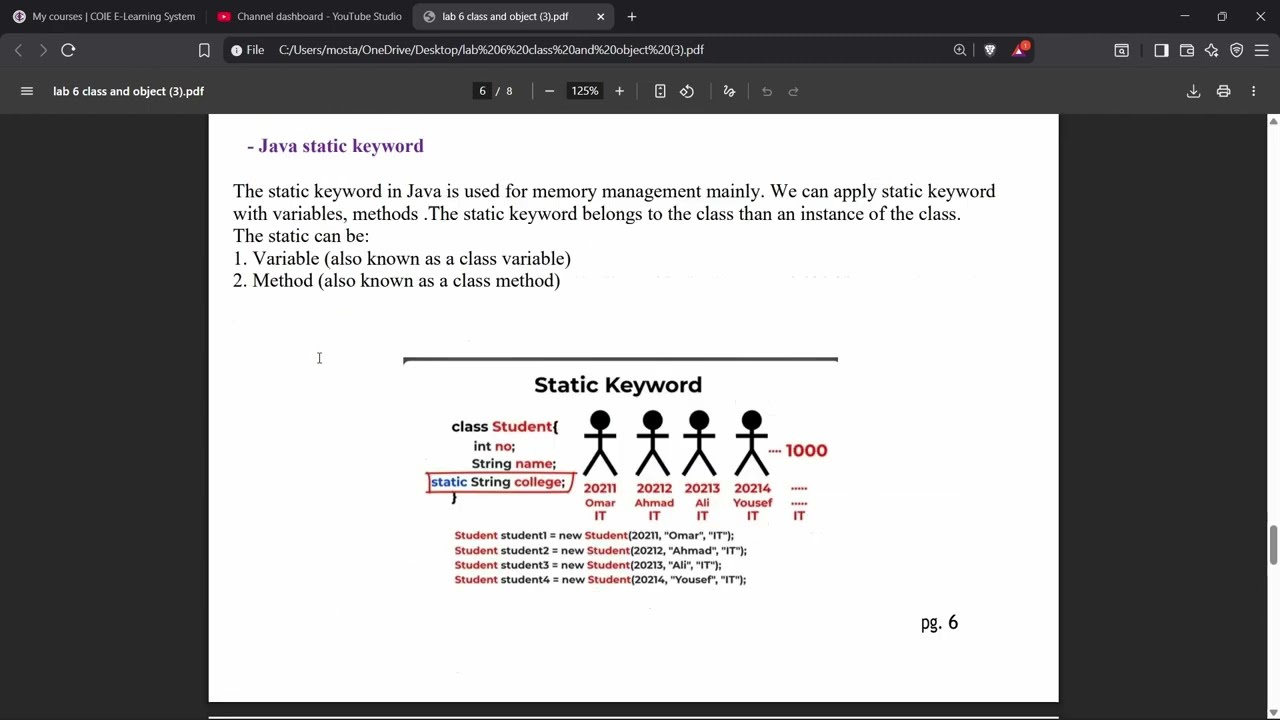Screen dimensions: 1280x720
Task: Zoom out using the minus button
Action: click(x=549, y=91)
